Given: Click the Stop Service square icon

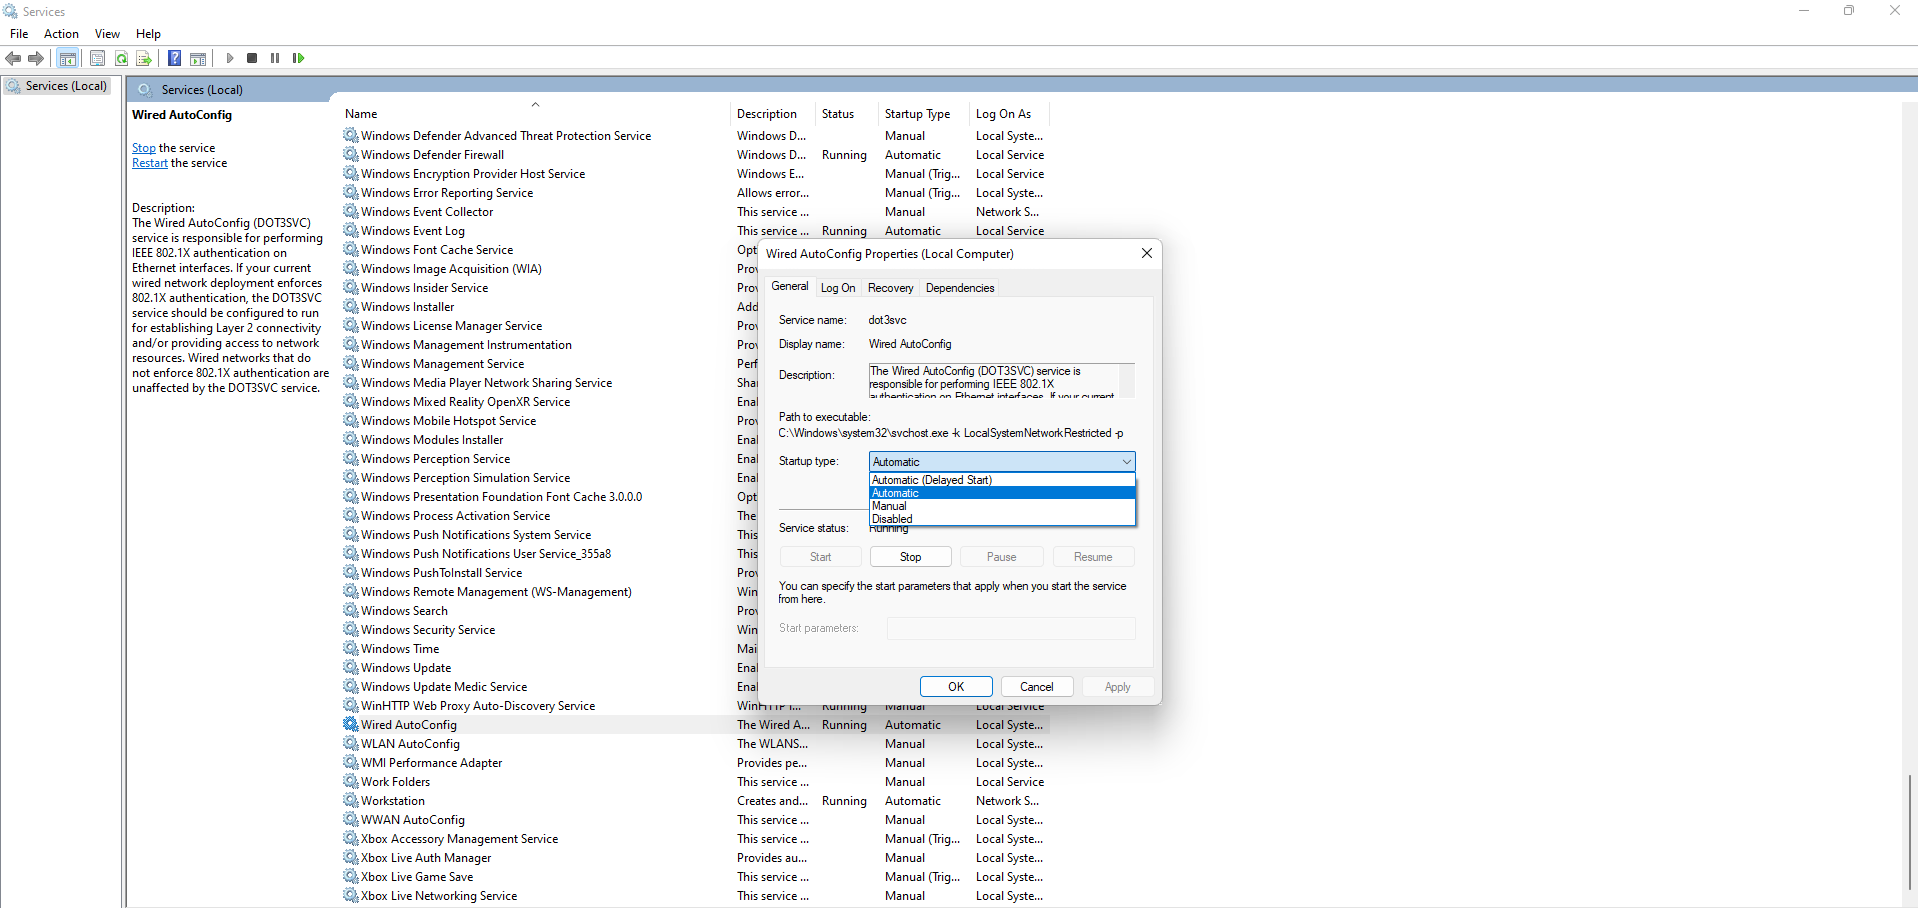Looking at the screenshot, I should click(252, 58).
